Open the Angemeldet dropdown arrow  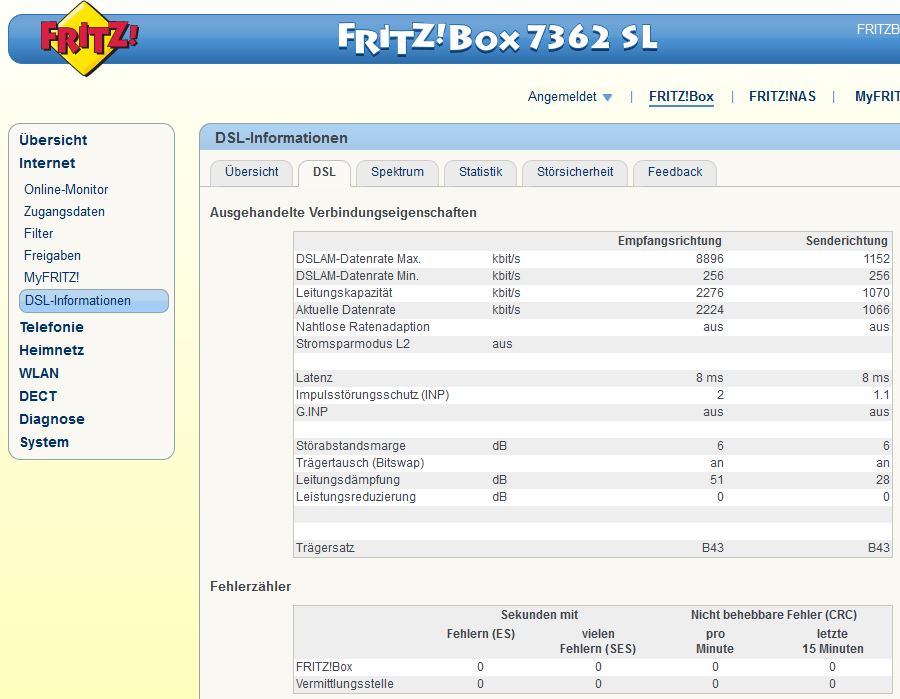(607, 98)
